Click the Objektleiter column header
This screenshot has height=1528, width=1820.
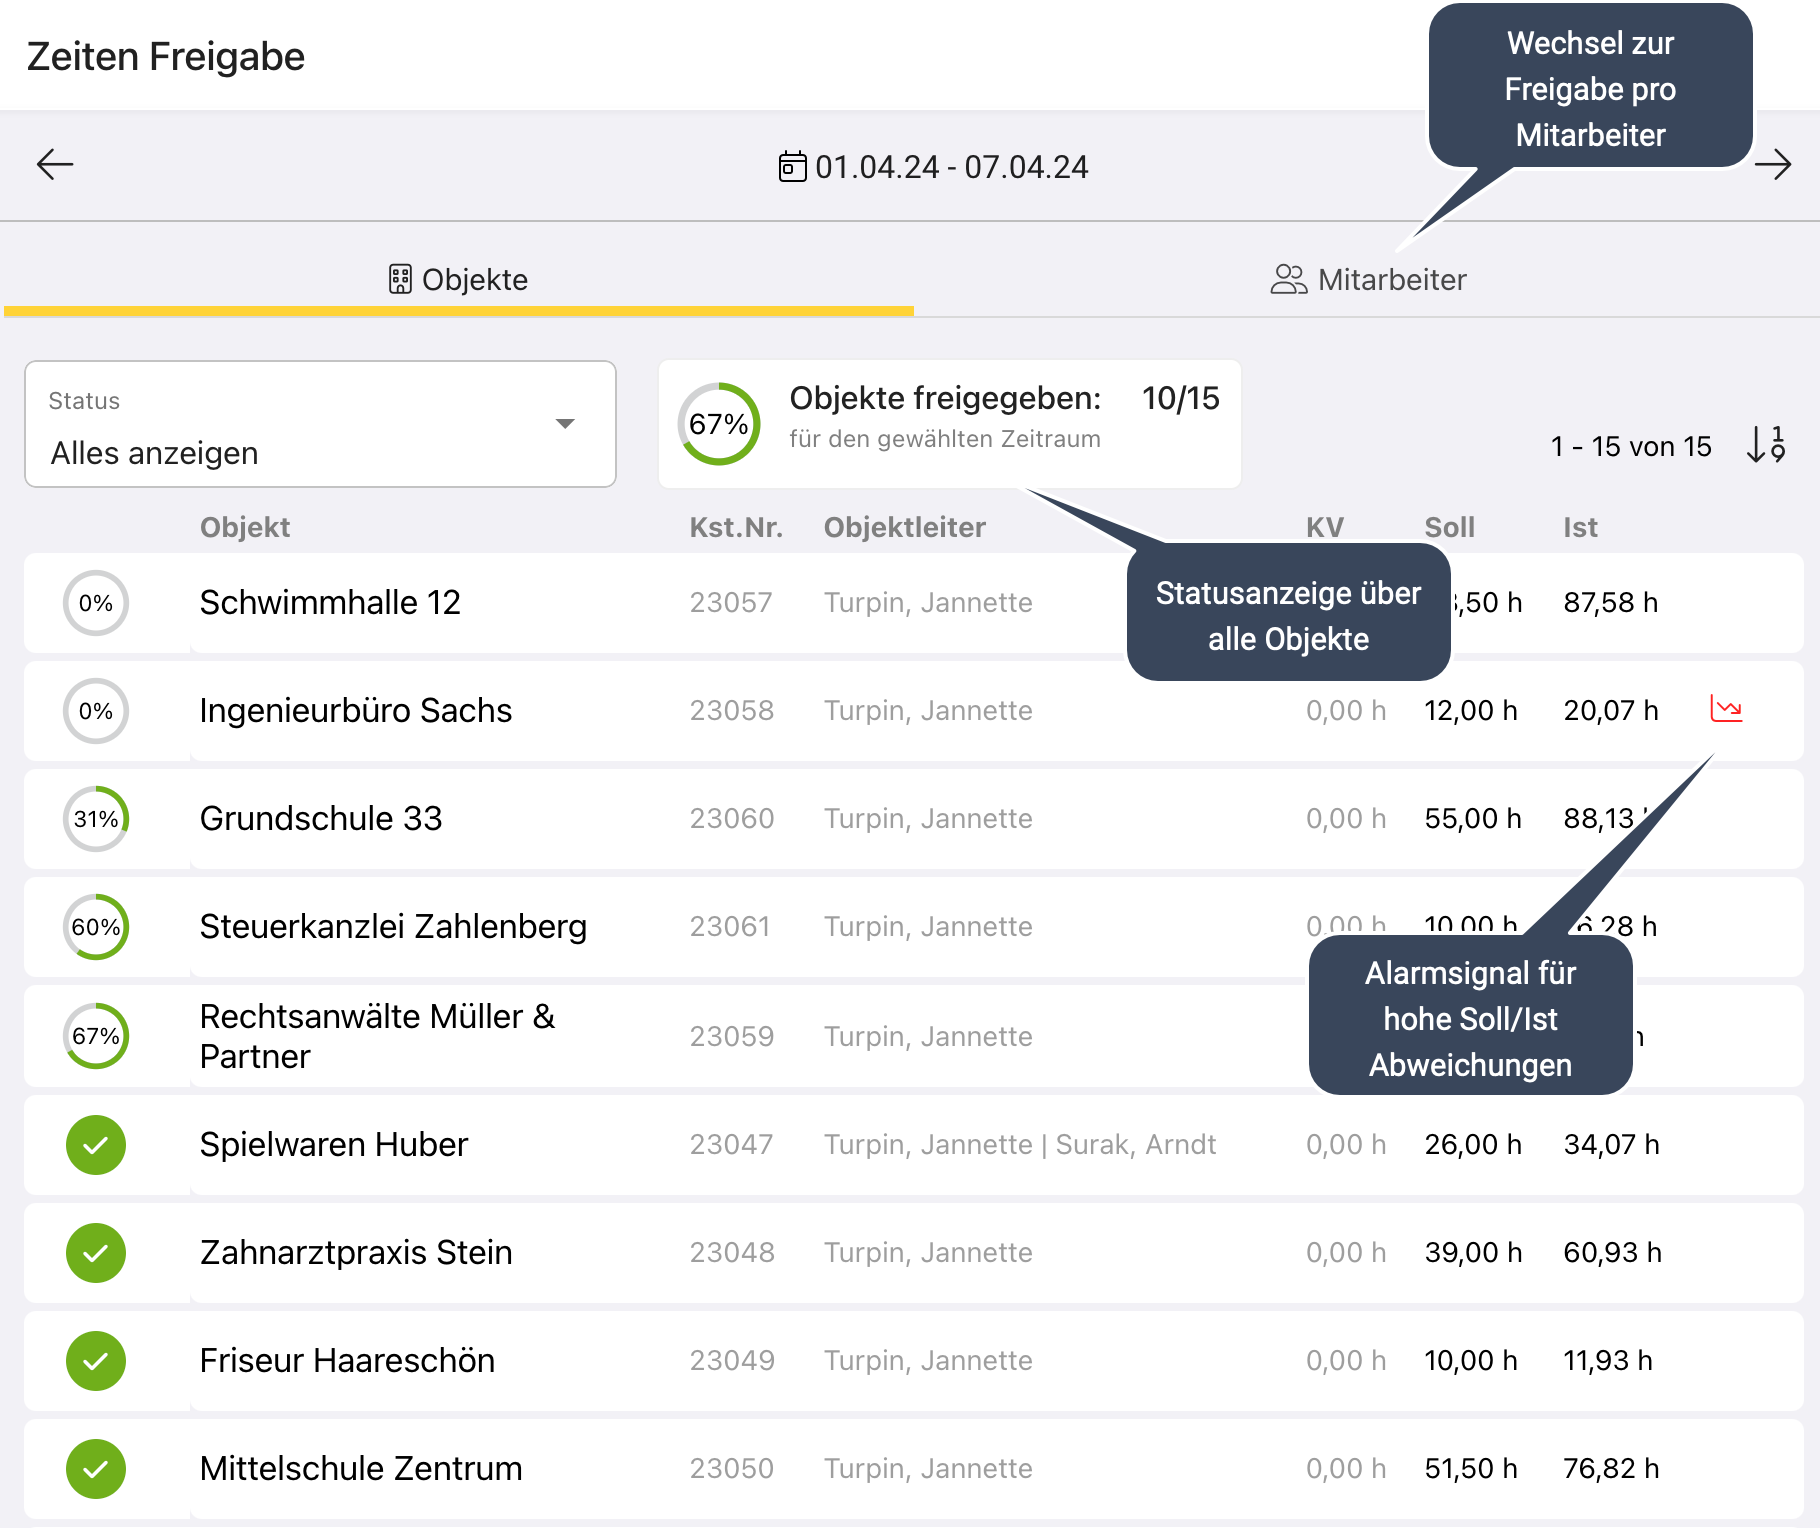click(904, 527)
